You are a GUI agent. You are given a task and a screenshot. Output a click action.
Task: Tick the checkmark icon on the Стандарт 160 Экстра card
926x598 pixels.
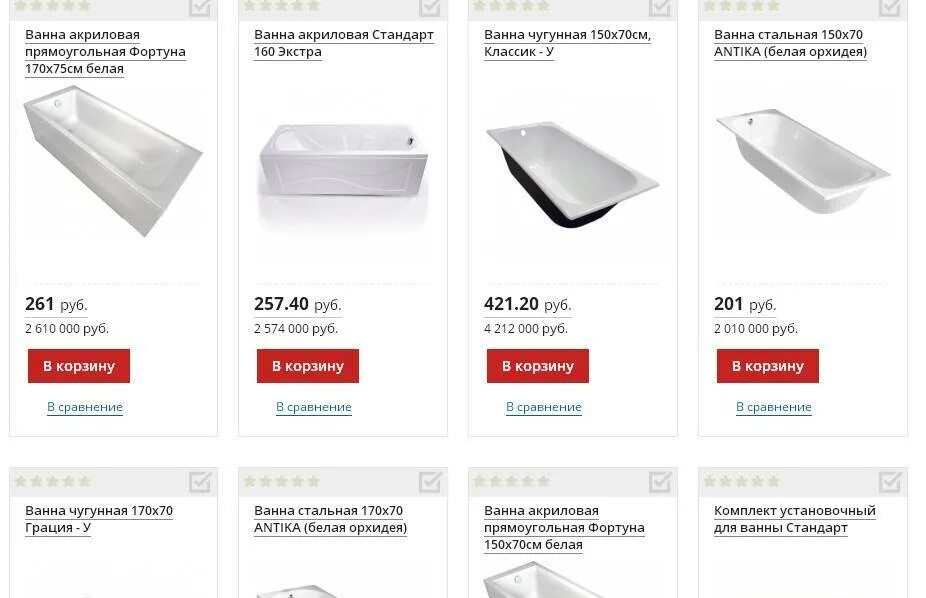[430, 8]
